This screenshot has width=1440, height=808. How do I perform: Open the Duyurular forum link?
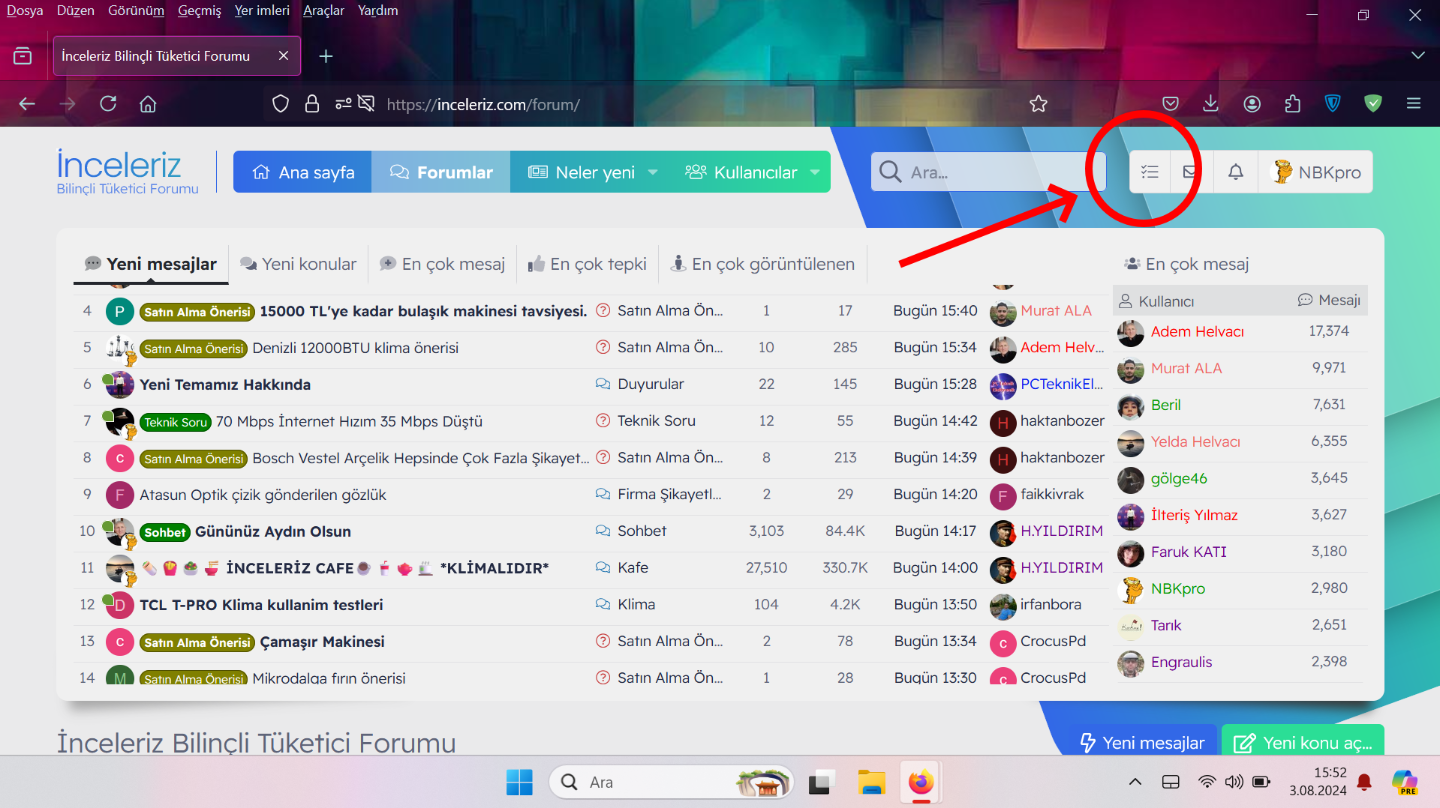(x=651, y=384)
